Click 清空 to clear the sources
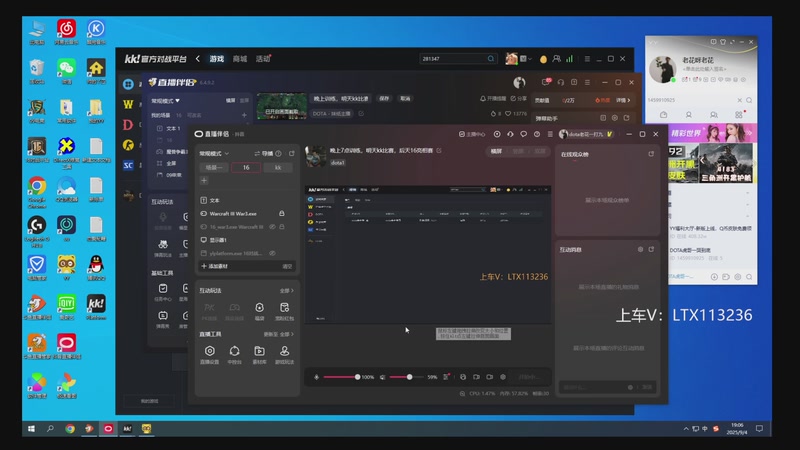Viewport: 800px width, 450px height. pos(287,266)
